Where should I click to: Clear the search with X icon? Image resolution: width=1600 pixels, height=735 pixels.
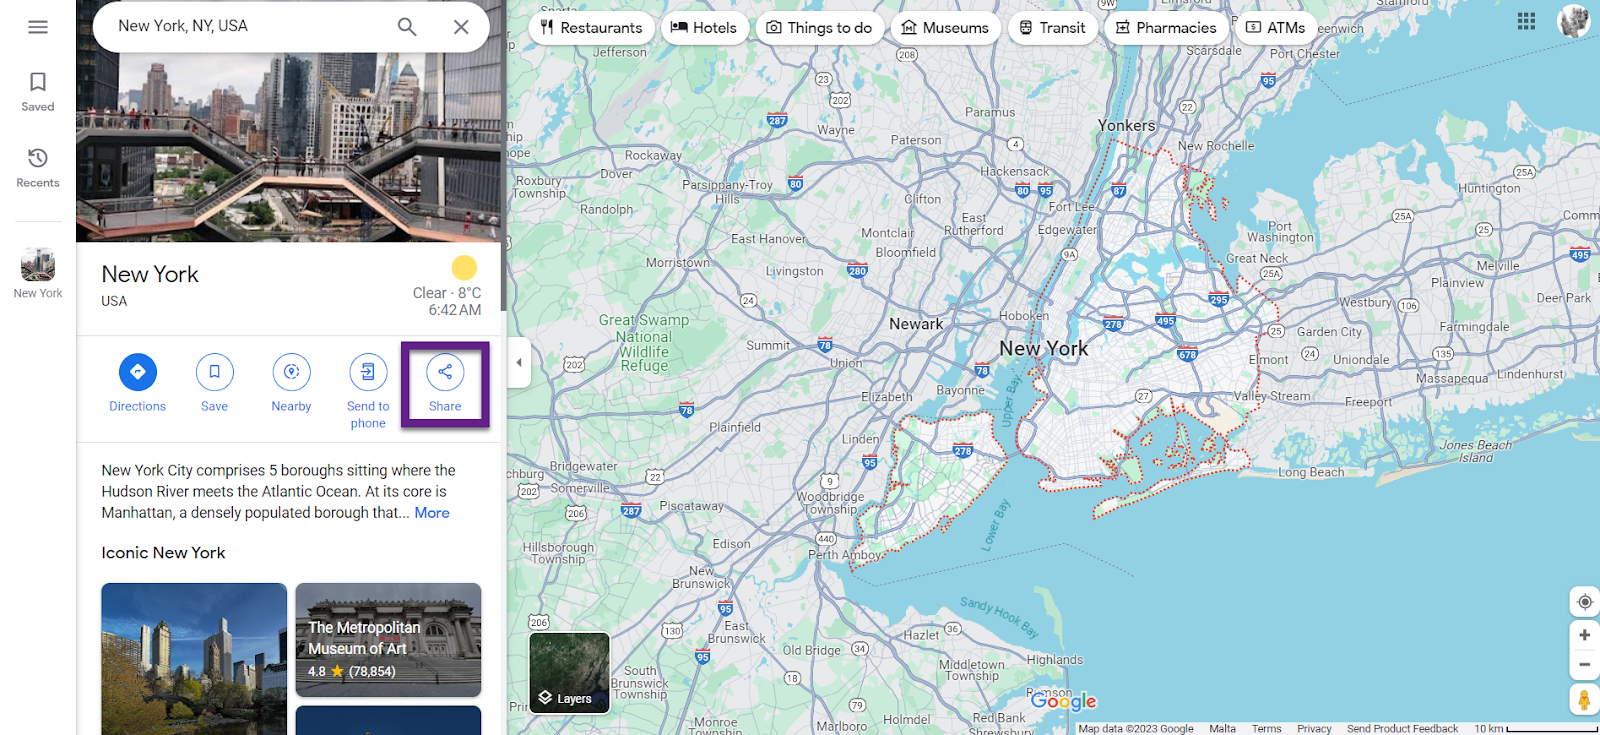tap(461, 27)
